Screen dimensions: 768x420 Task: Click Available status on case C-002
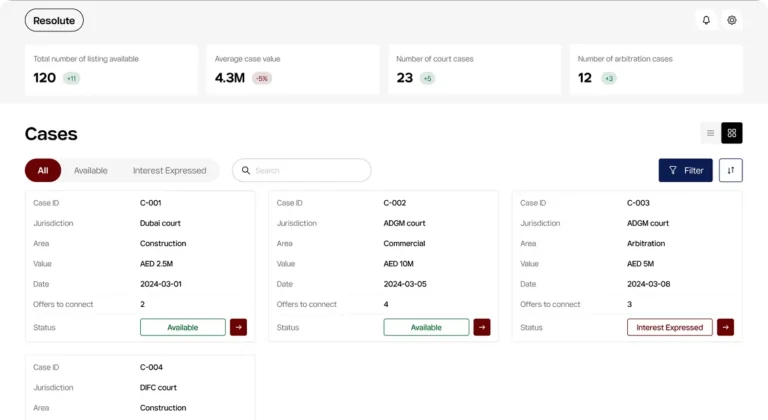(426, 327)
